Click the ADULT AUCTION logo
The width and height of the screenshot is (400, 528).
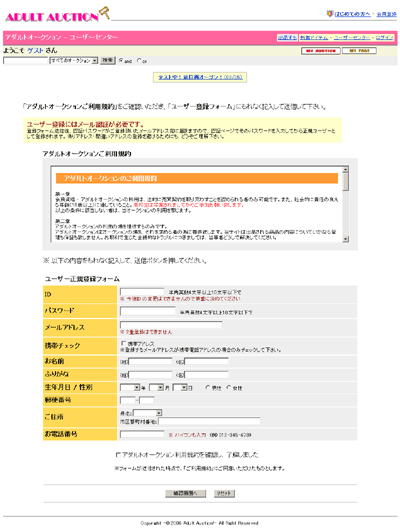pos(57,15)
